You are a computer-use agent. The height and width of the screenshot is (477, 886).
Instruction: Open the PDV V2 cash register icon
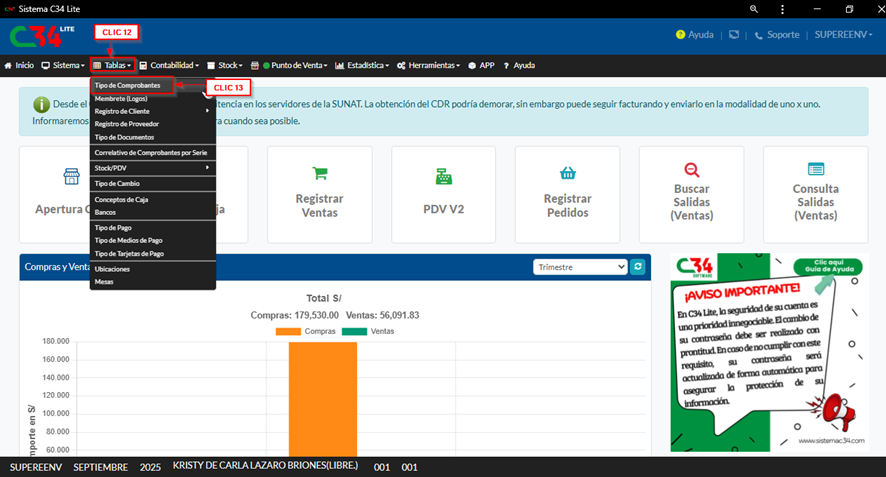(443, 176)
